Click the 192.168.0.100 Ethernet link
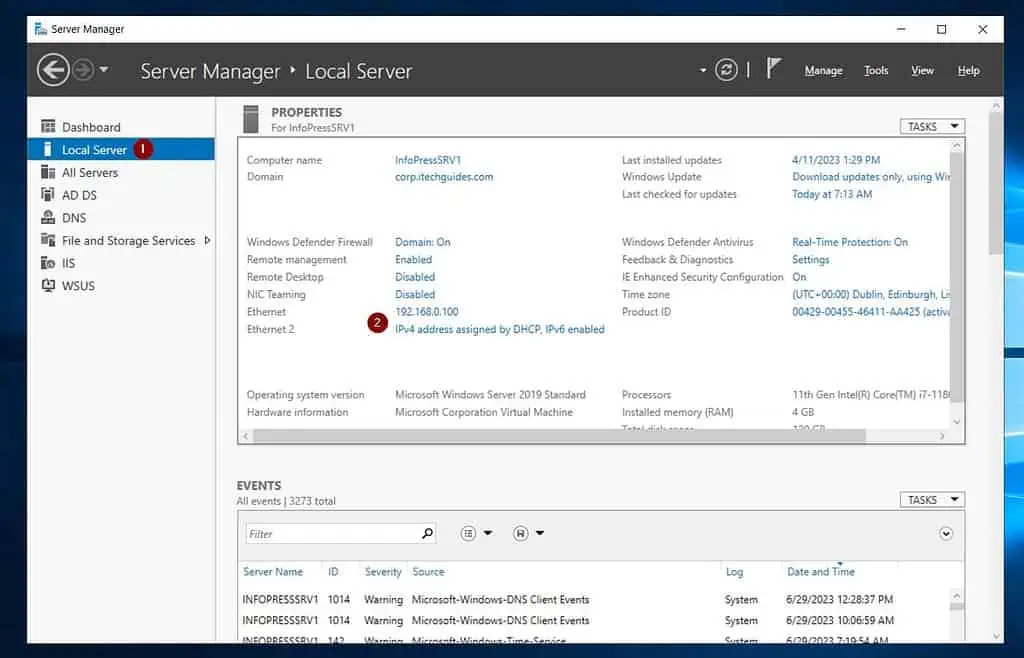The image size is (1024, 658). coord(426,312)
